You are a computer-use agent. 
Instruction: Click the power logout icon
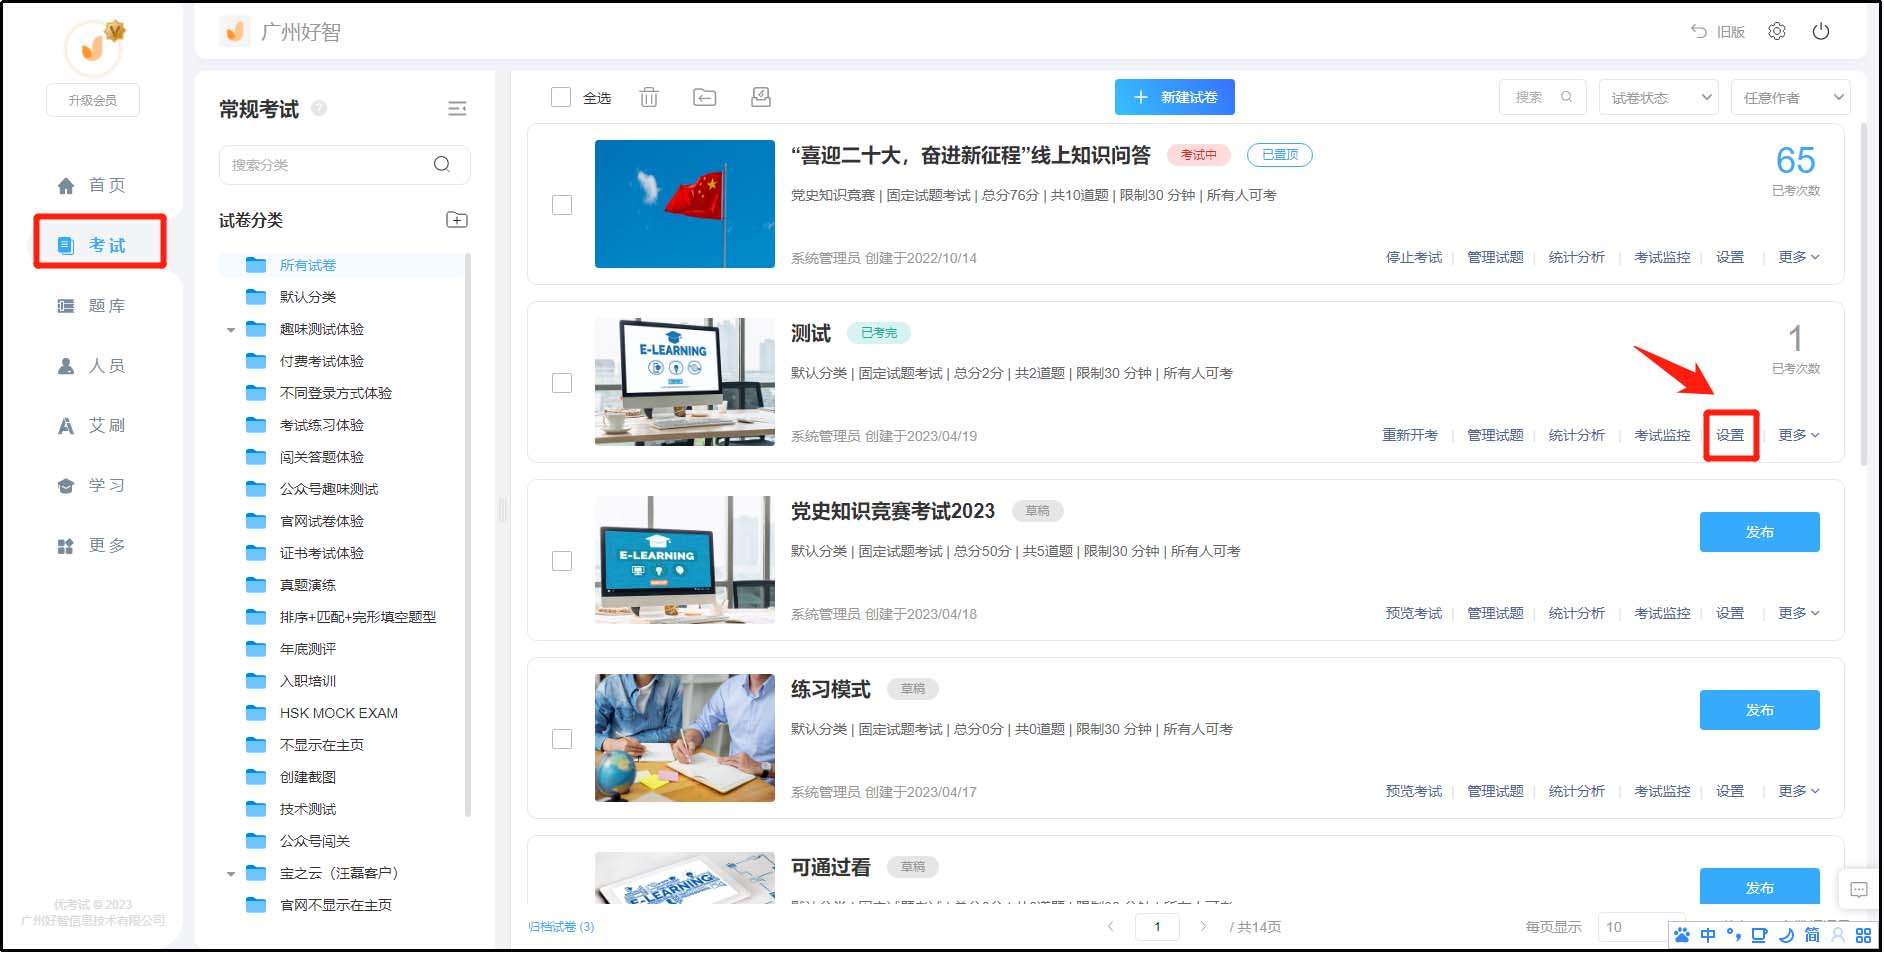pos(1821,32)
